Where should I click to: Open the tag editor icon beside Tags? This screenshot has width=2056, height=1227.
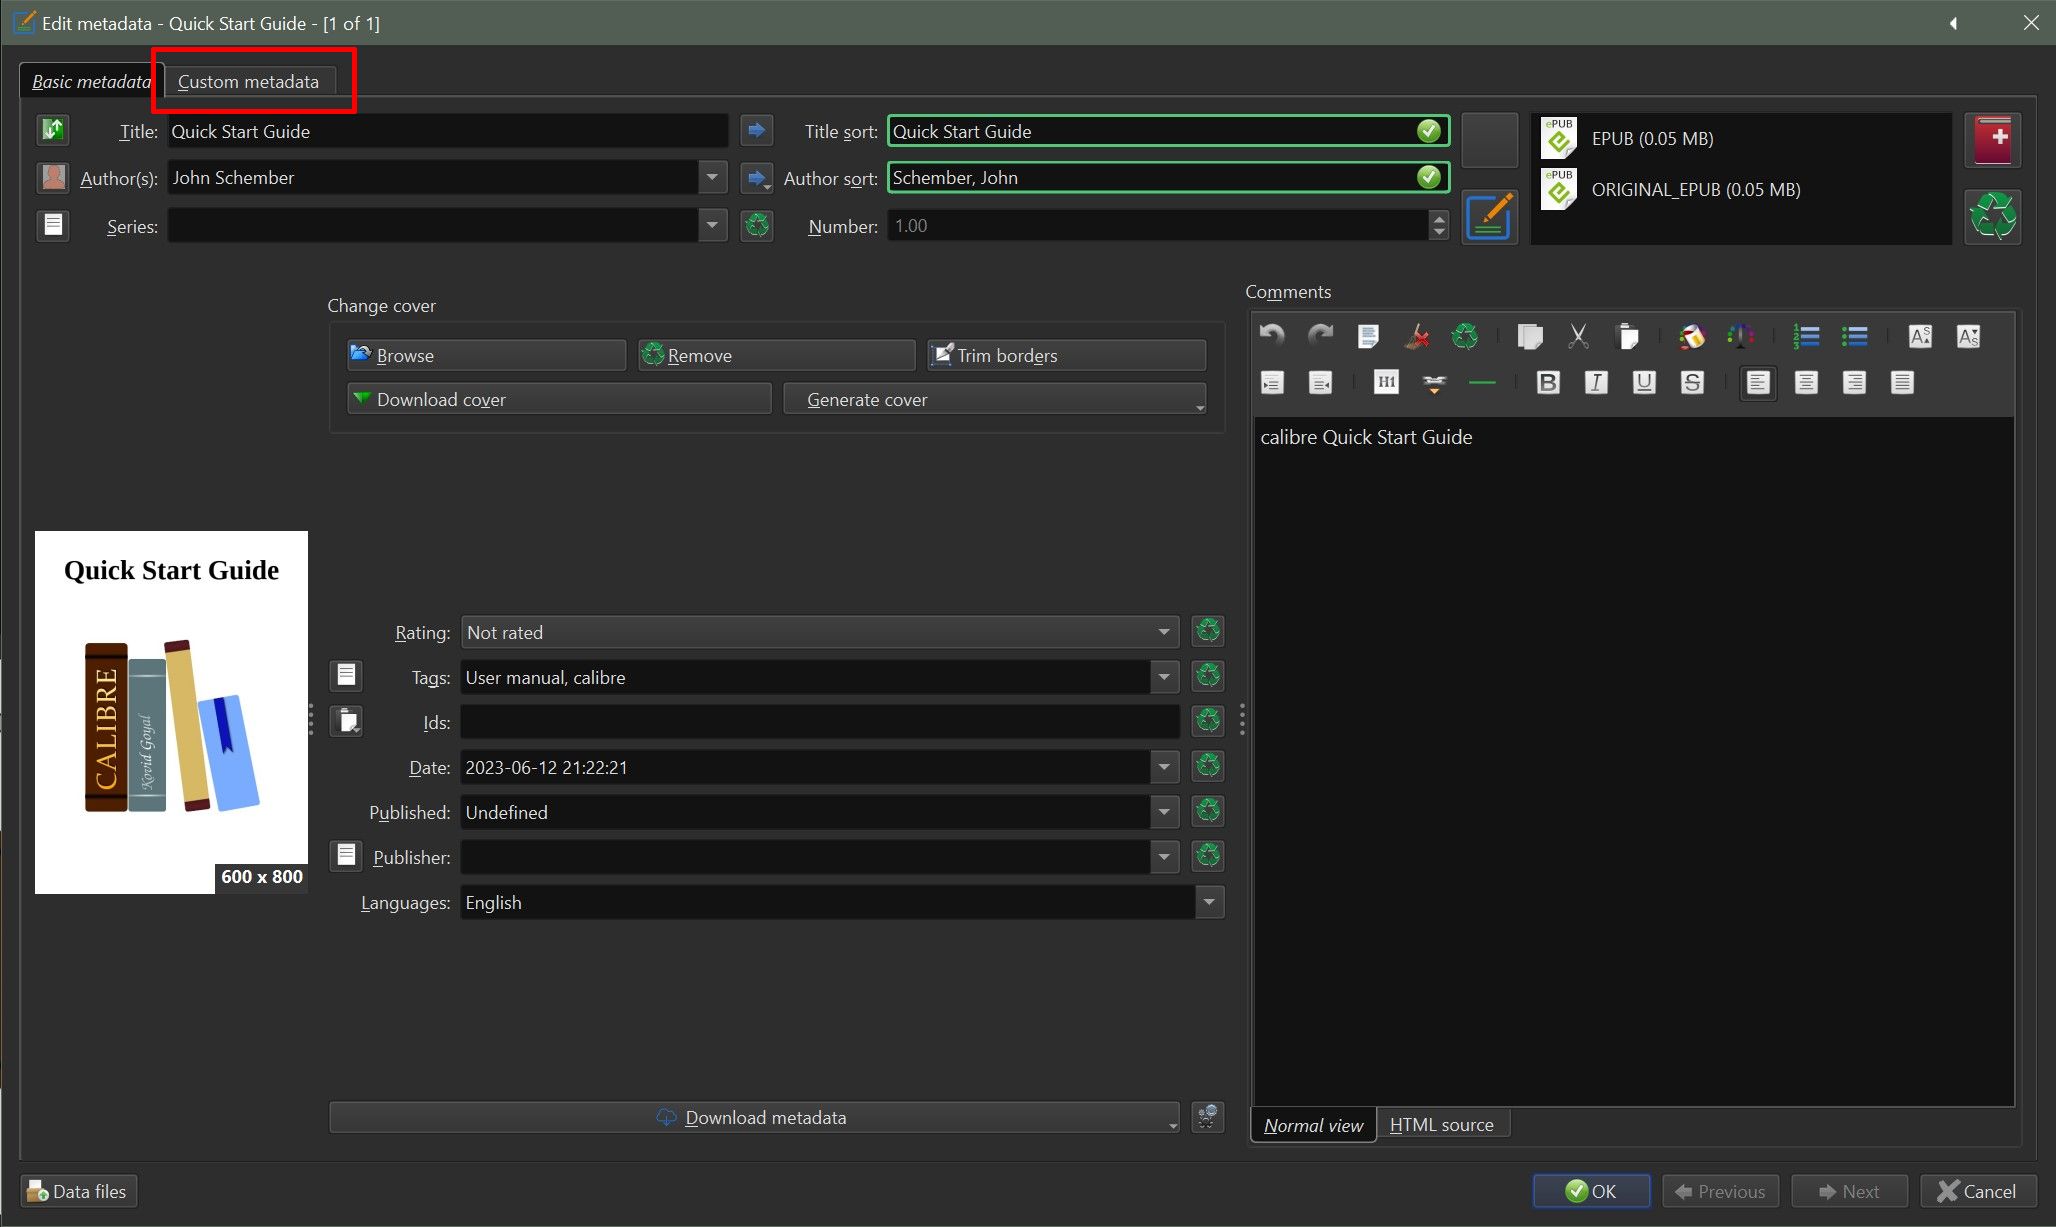[x=346, y=676]
